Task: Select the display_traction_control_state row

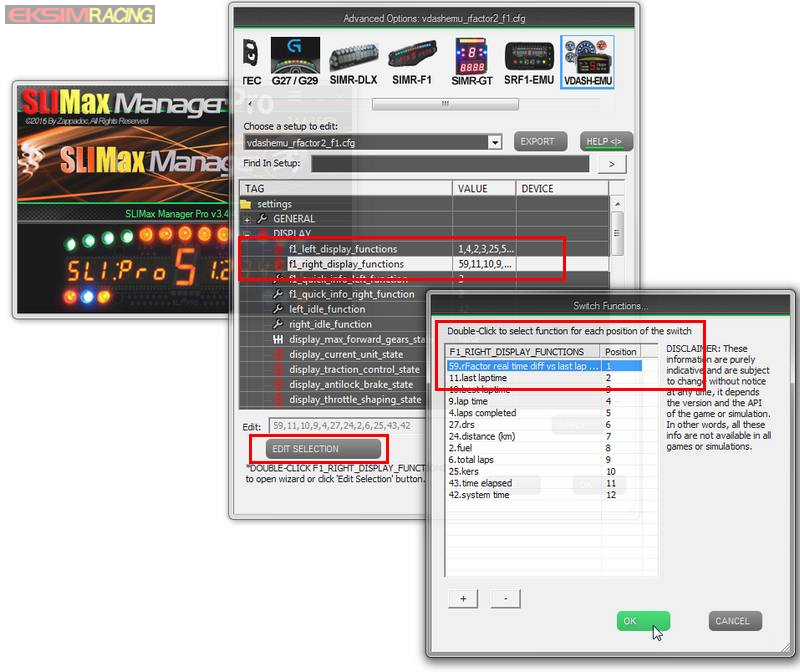Action: pos(334,369)
